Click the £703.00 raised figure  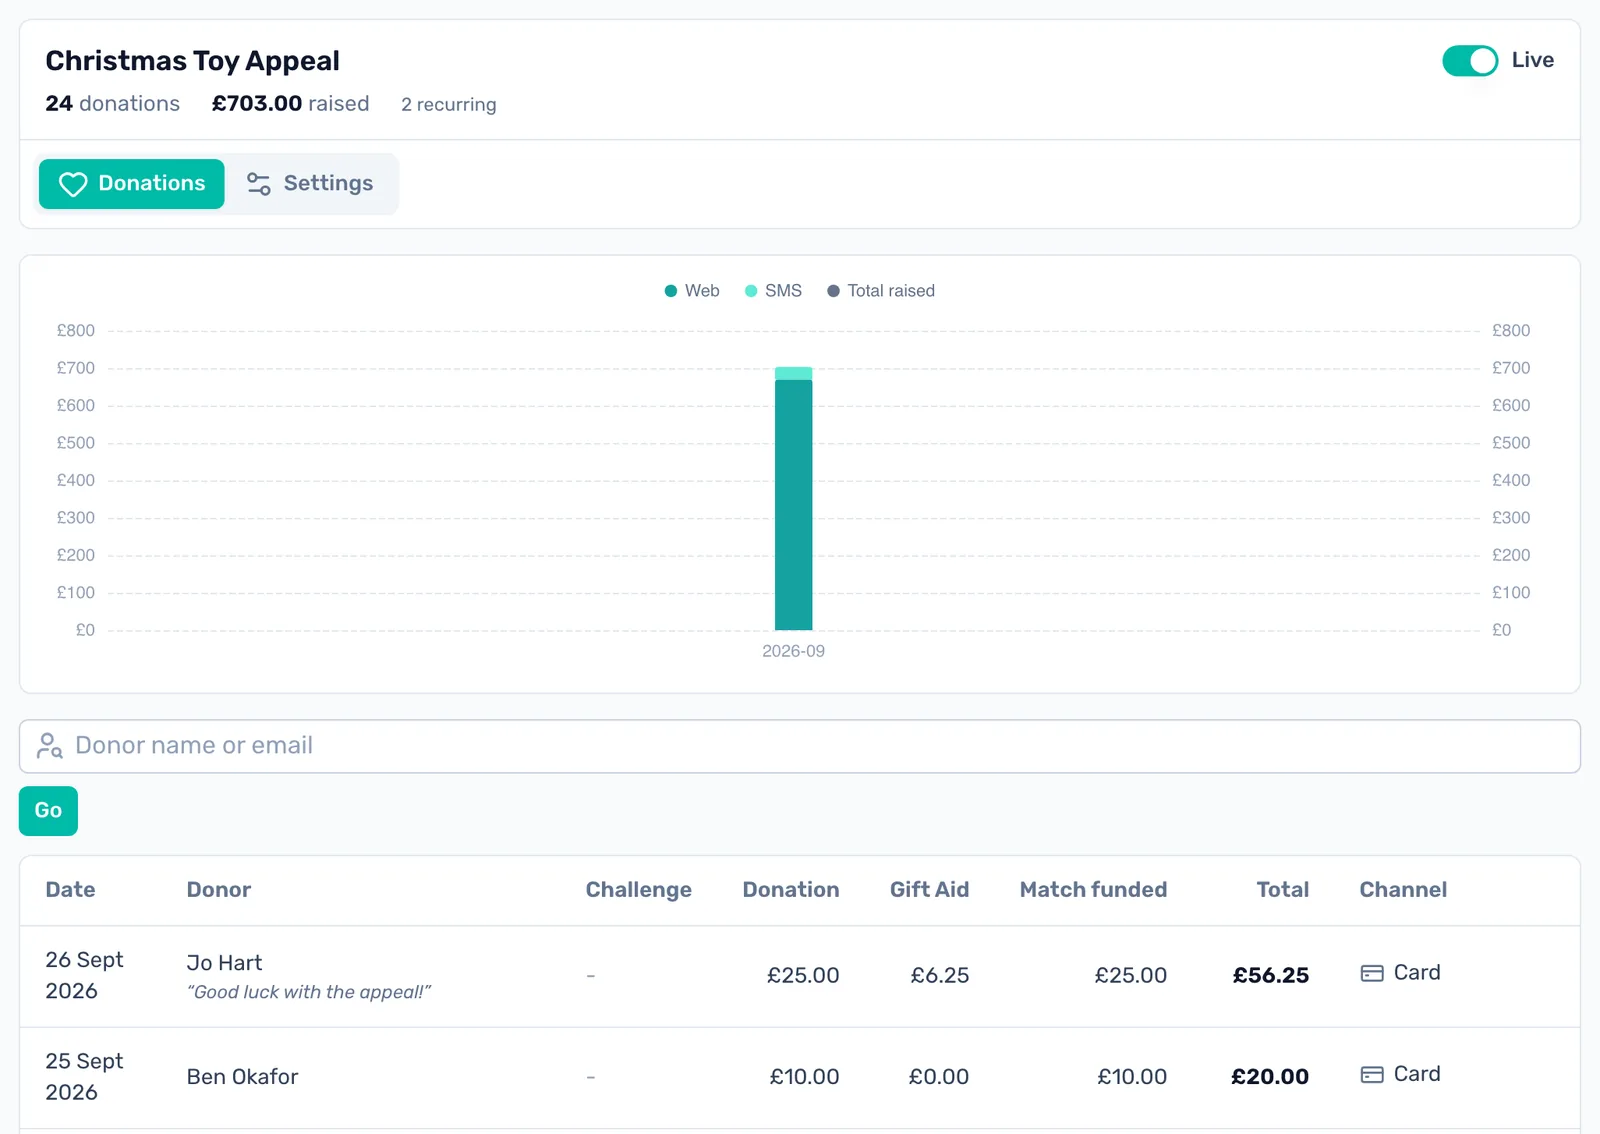tap(290, 104)
